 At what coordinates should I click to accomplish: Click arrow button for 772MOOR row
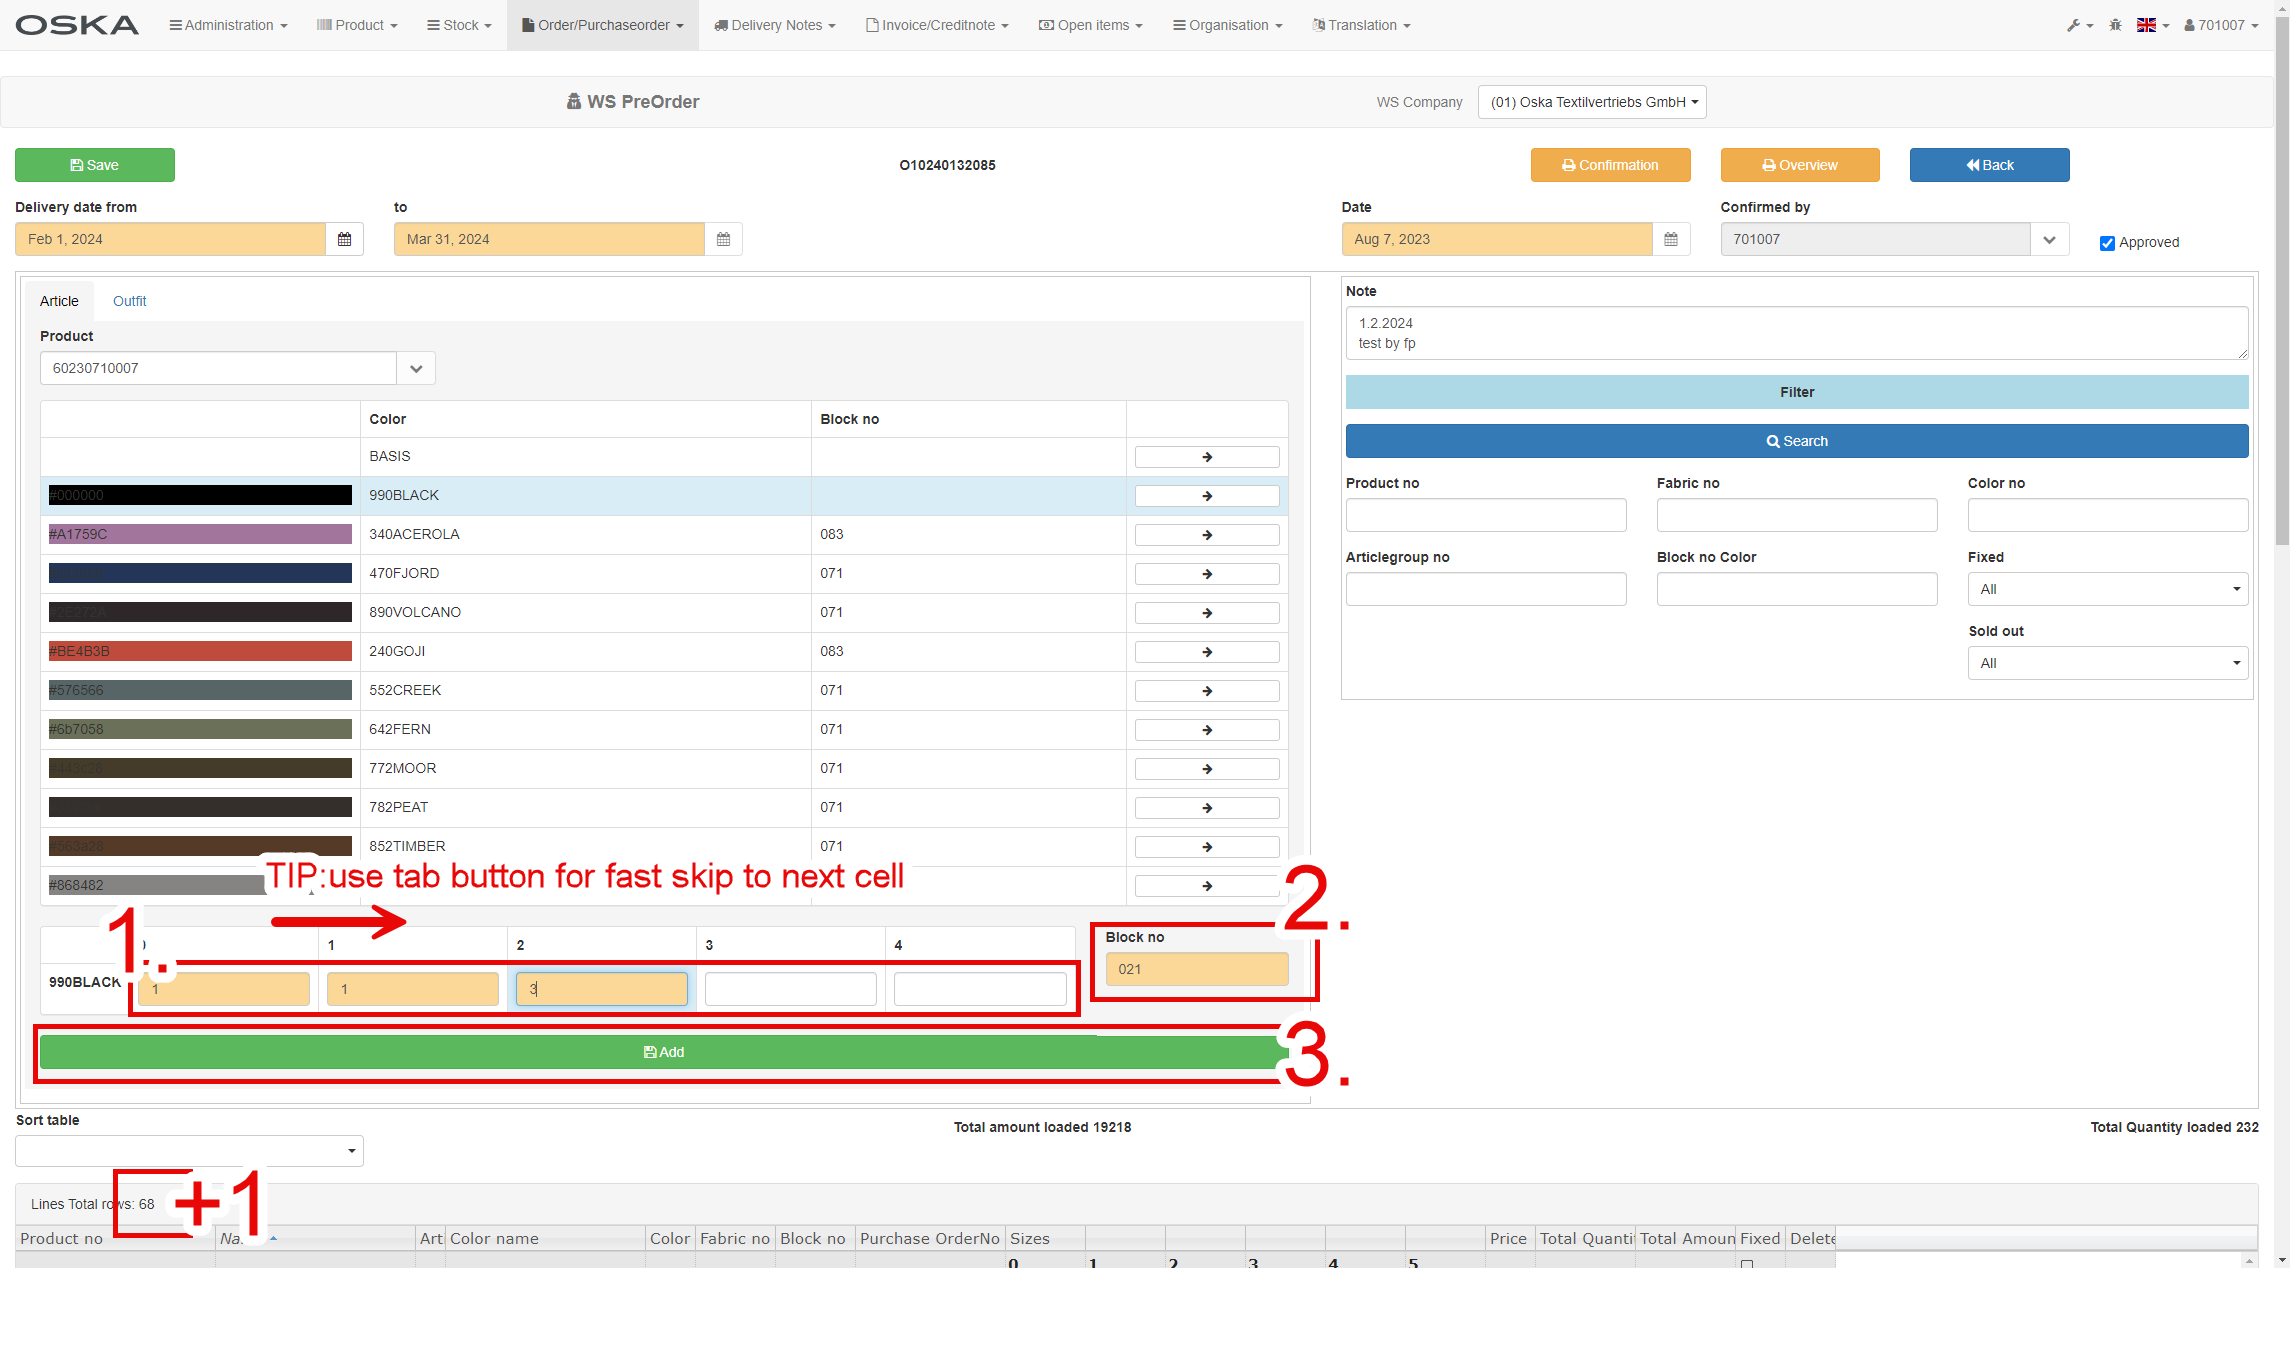(1207, 769)
